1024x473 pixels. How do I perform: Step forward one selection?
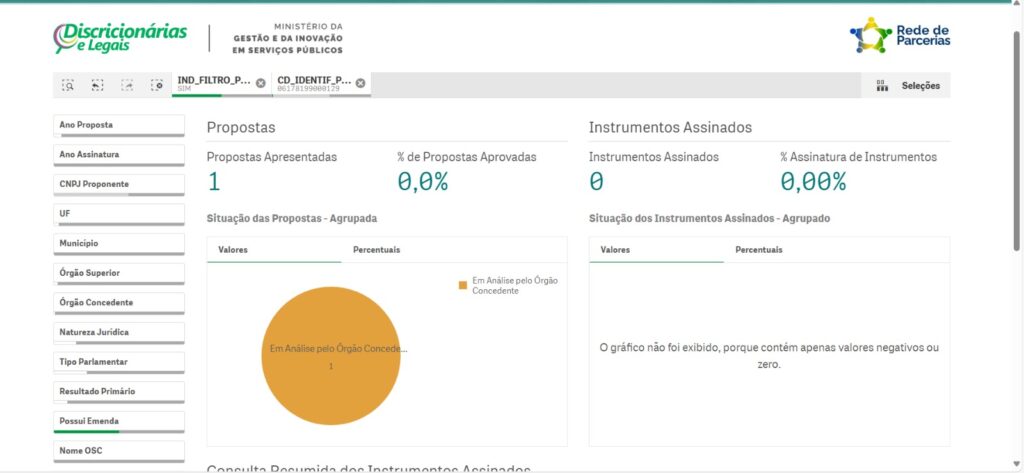pos(127,86)
